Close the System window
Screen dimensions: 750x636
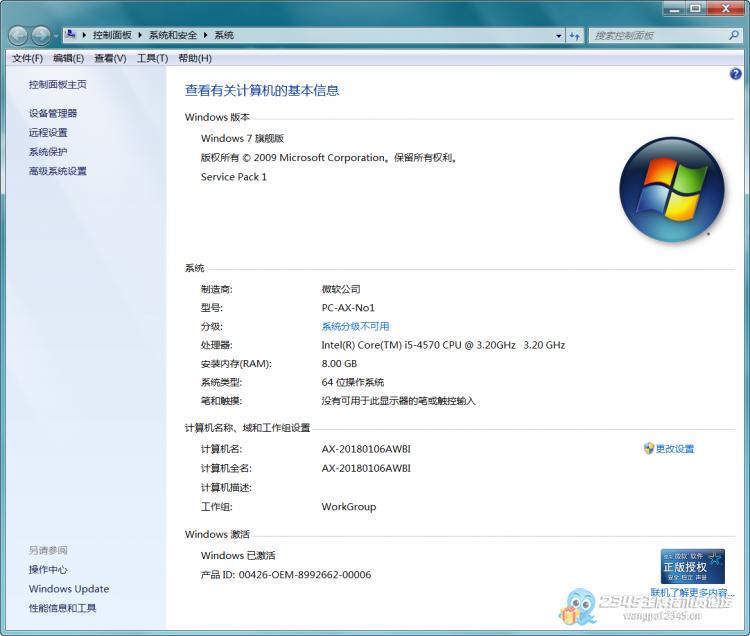coord(725,9)
